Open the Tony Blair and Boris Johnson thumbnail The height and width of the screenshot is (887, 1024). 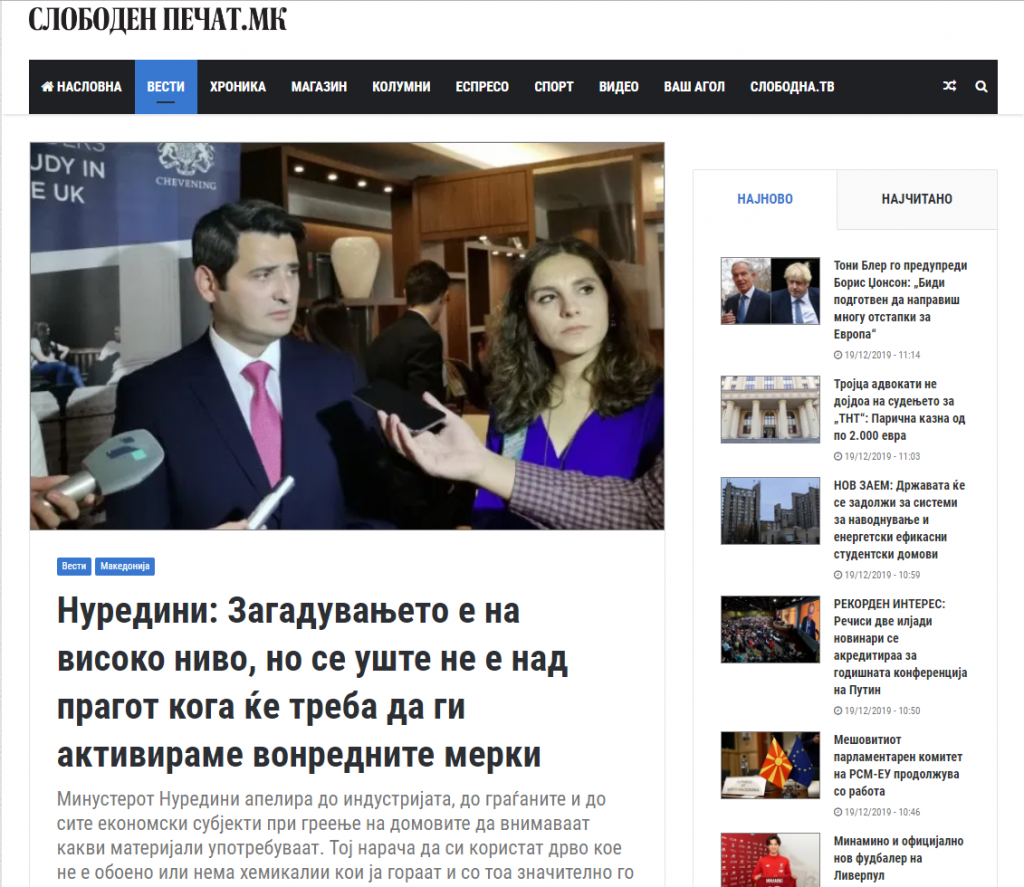pyautogui.click(x=770, y=291)
